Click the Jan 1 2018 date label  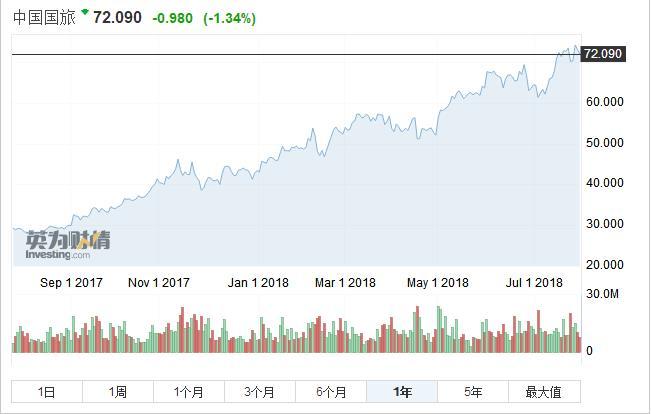[x=258, y=283]
